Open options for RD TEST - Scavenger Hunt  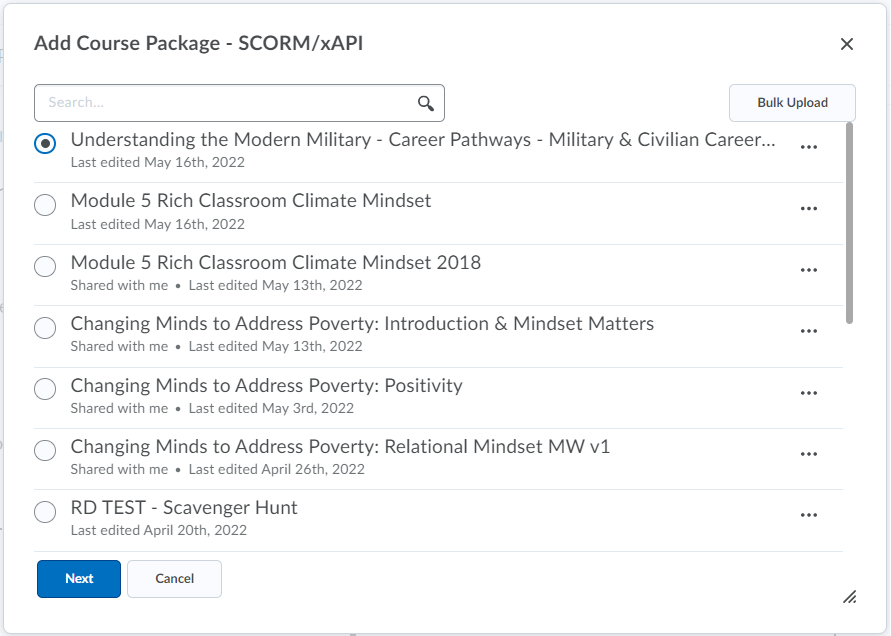[809, 515]
